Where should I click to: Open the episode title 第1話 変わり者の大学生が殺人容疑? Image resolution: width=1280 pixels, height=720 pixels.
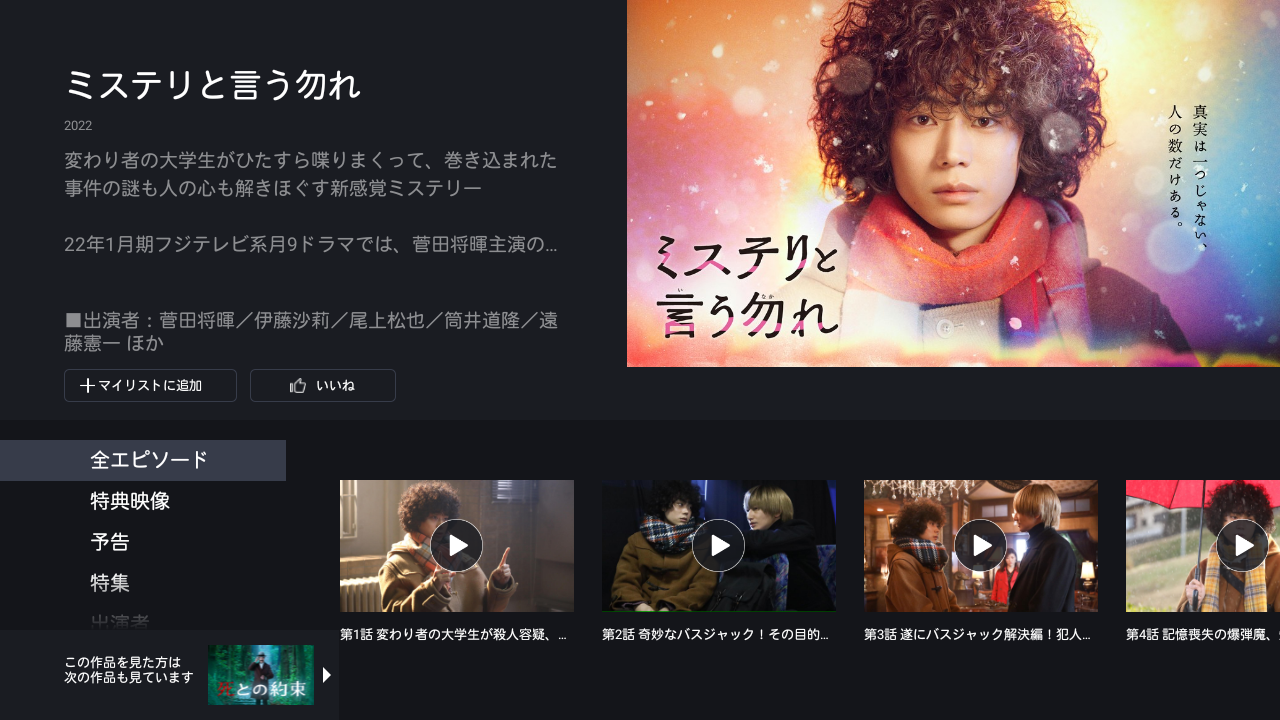(x=454, y=635)
